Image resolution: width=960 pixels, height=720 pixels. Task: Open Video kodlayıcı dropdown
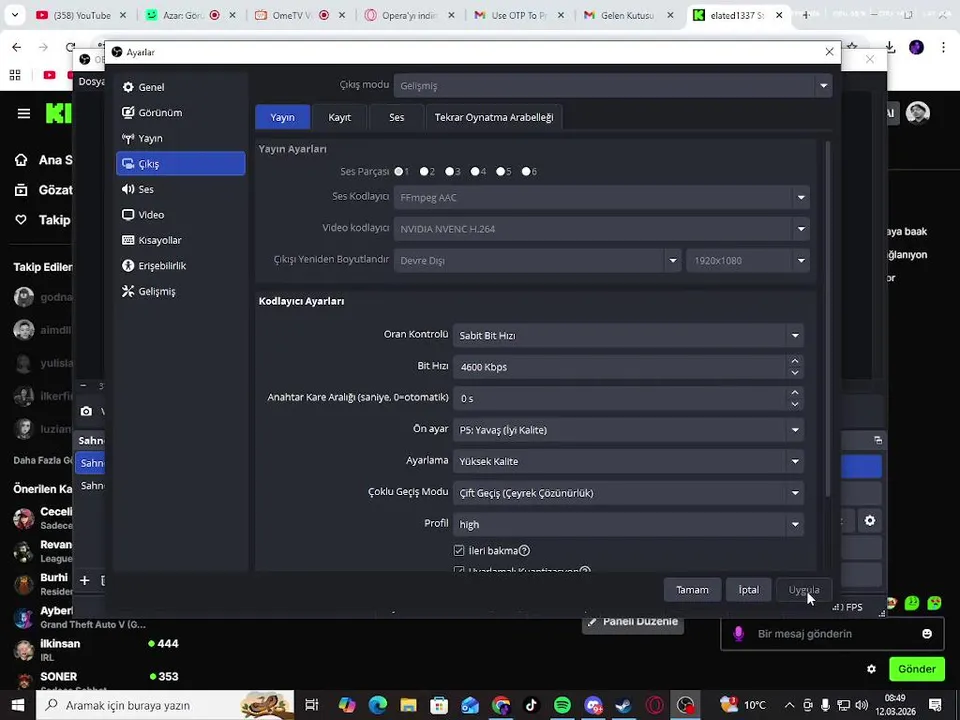(x=601, y=229)
